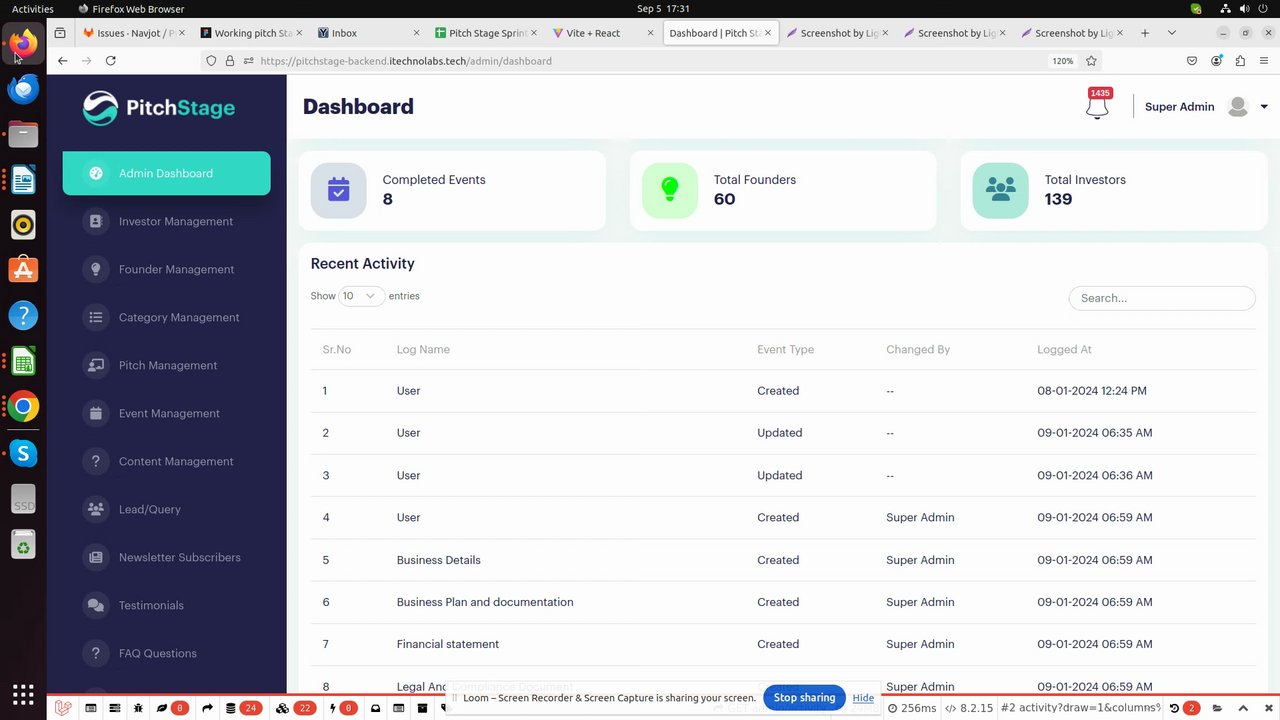Click the 256ms request duration indicator
The height and width of the screenshot is (720, 1280).
pos(912,708)
